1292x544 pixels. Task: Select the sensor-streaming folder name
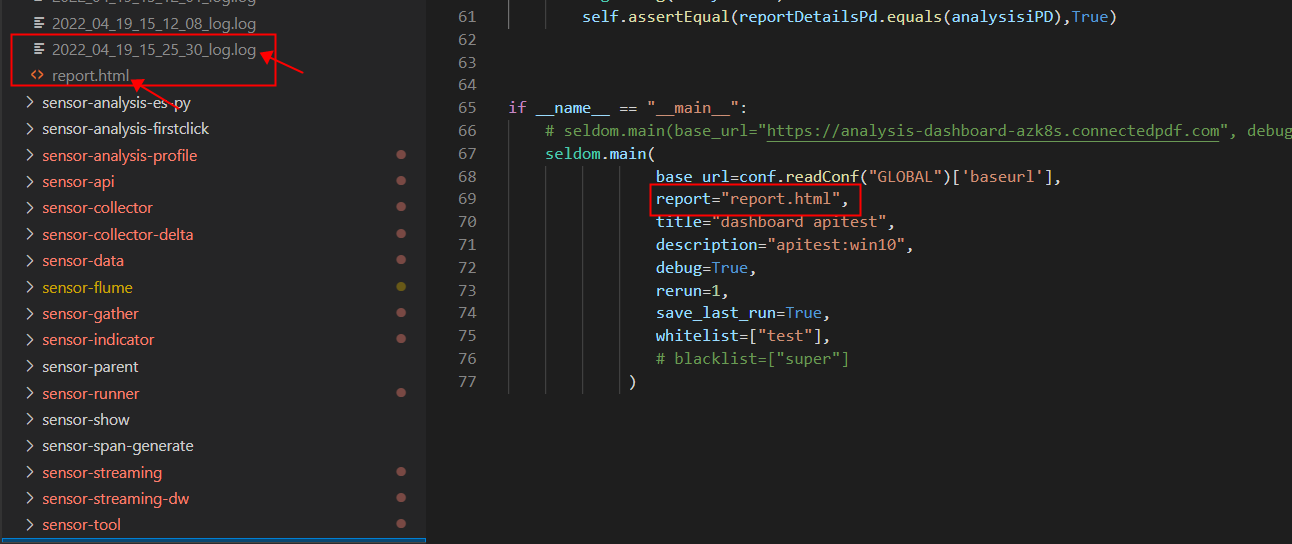coord(102,472)
